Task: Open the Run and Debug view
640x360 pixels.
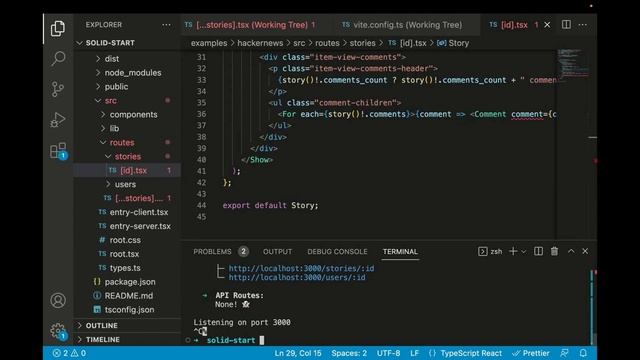Action: pos(58,120)
